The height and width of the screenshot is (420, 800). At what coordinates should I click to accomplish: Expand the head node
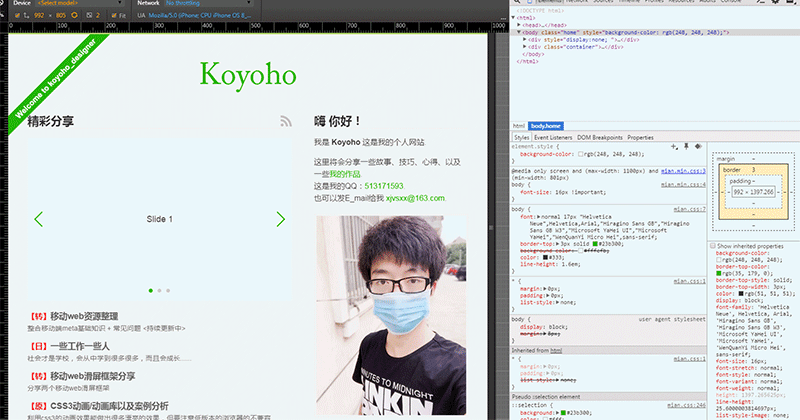[x=519, y=24]
